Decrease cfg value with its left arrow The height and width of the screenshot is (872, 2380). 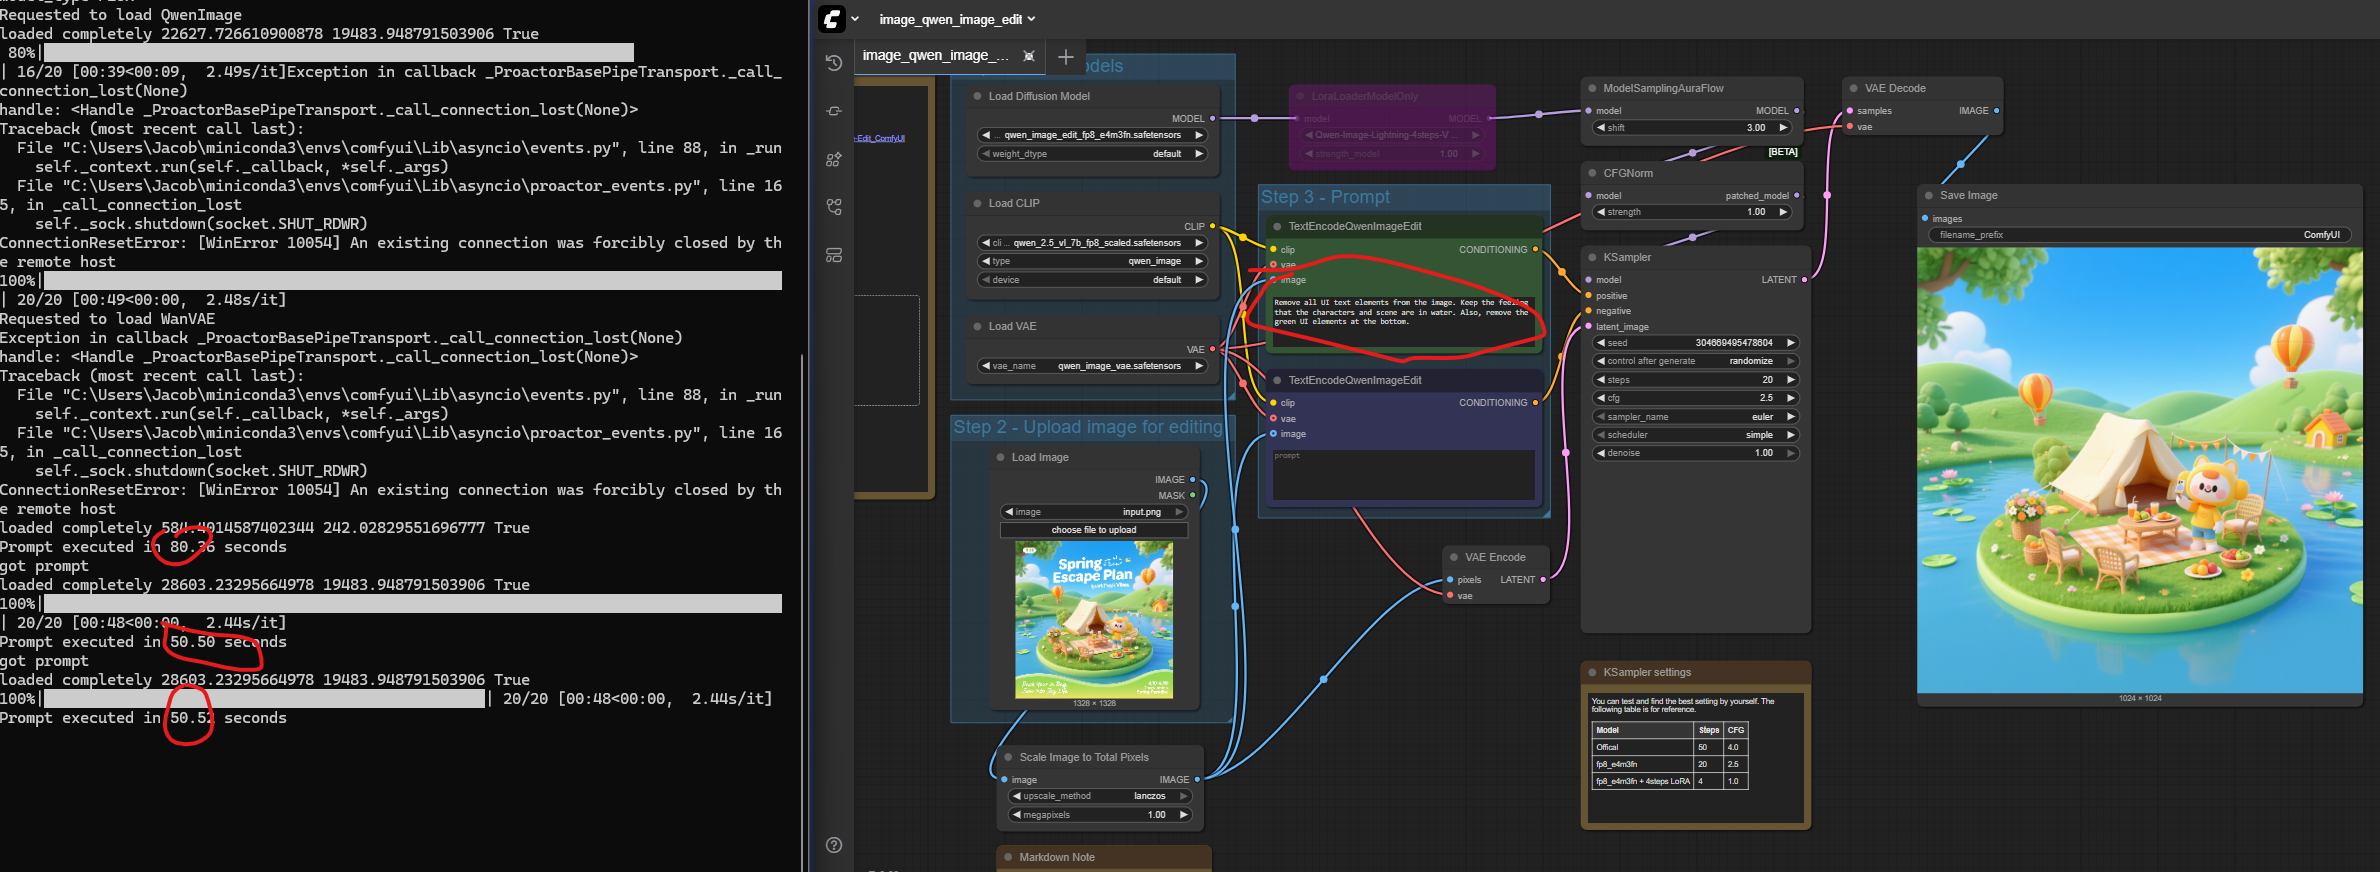1601,398
